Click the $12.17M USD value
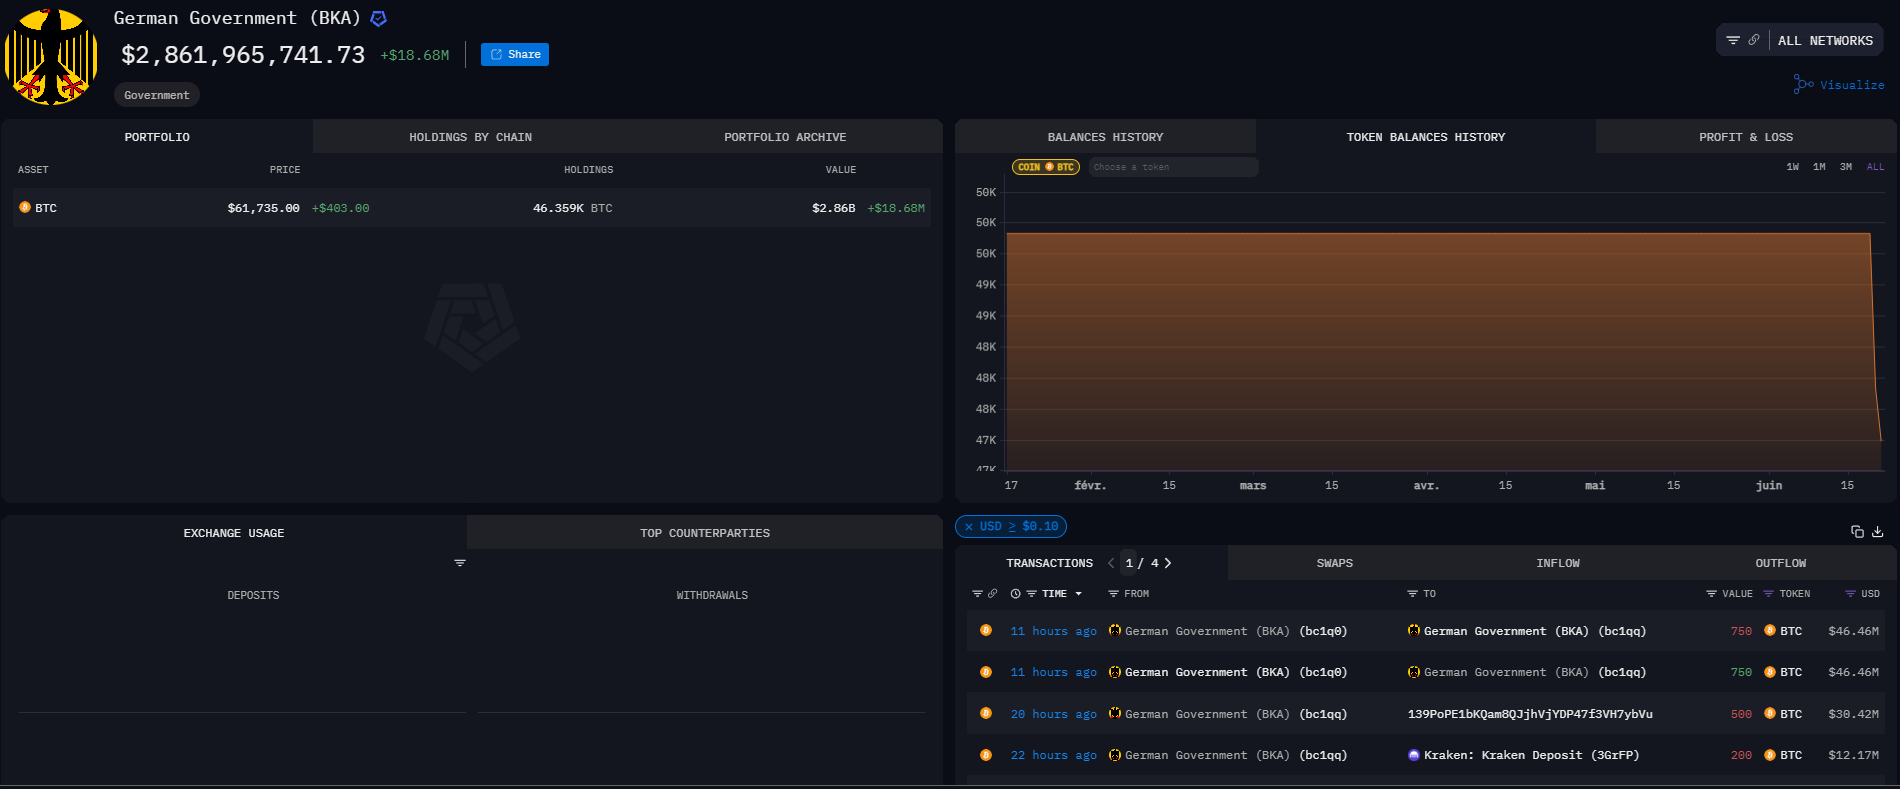This screenshot has width=1900, height=789. 1853,755
